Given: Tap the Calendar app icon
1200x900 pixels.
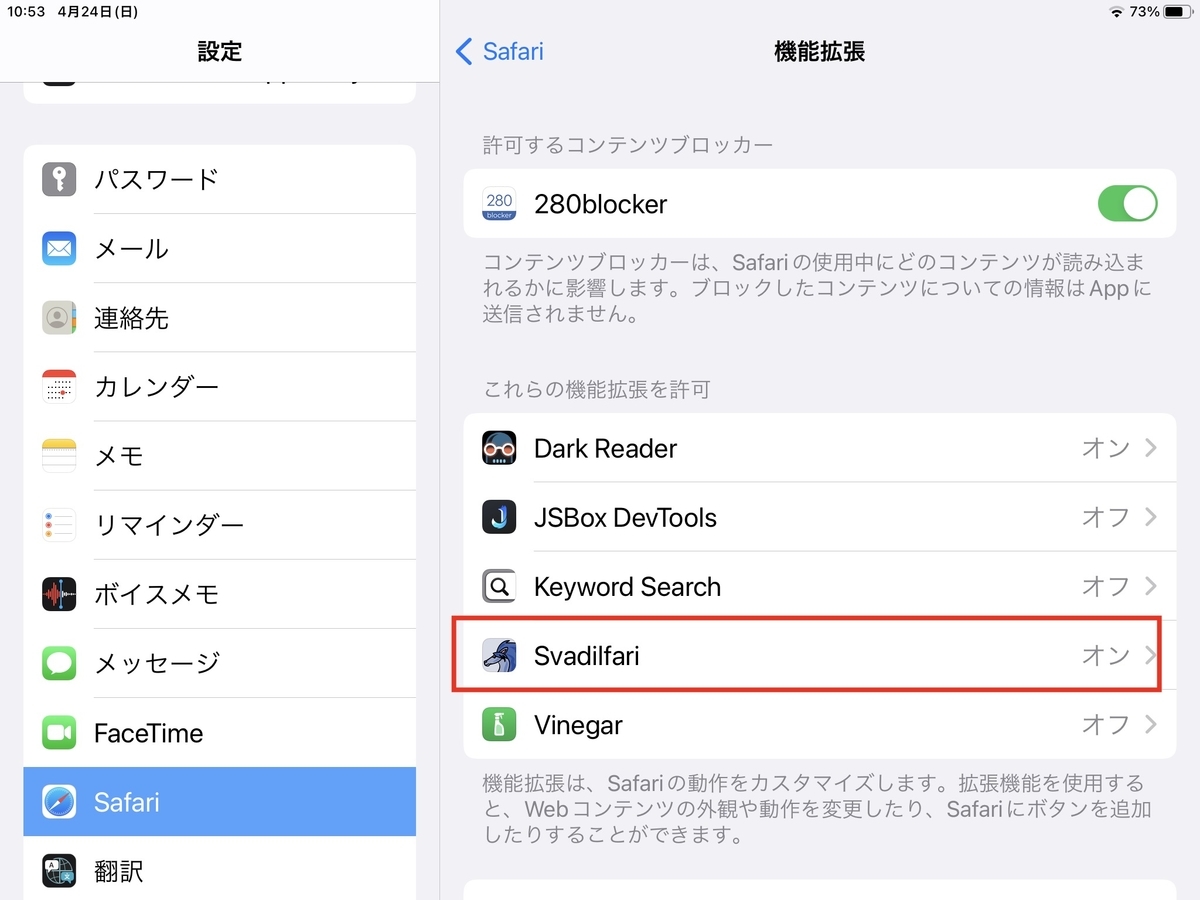Looking at the screenshot, I should [x=59, y=386].
